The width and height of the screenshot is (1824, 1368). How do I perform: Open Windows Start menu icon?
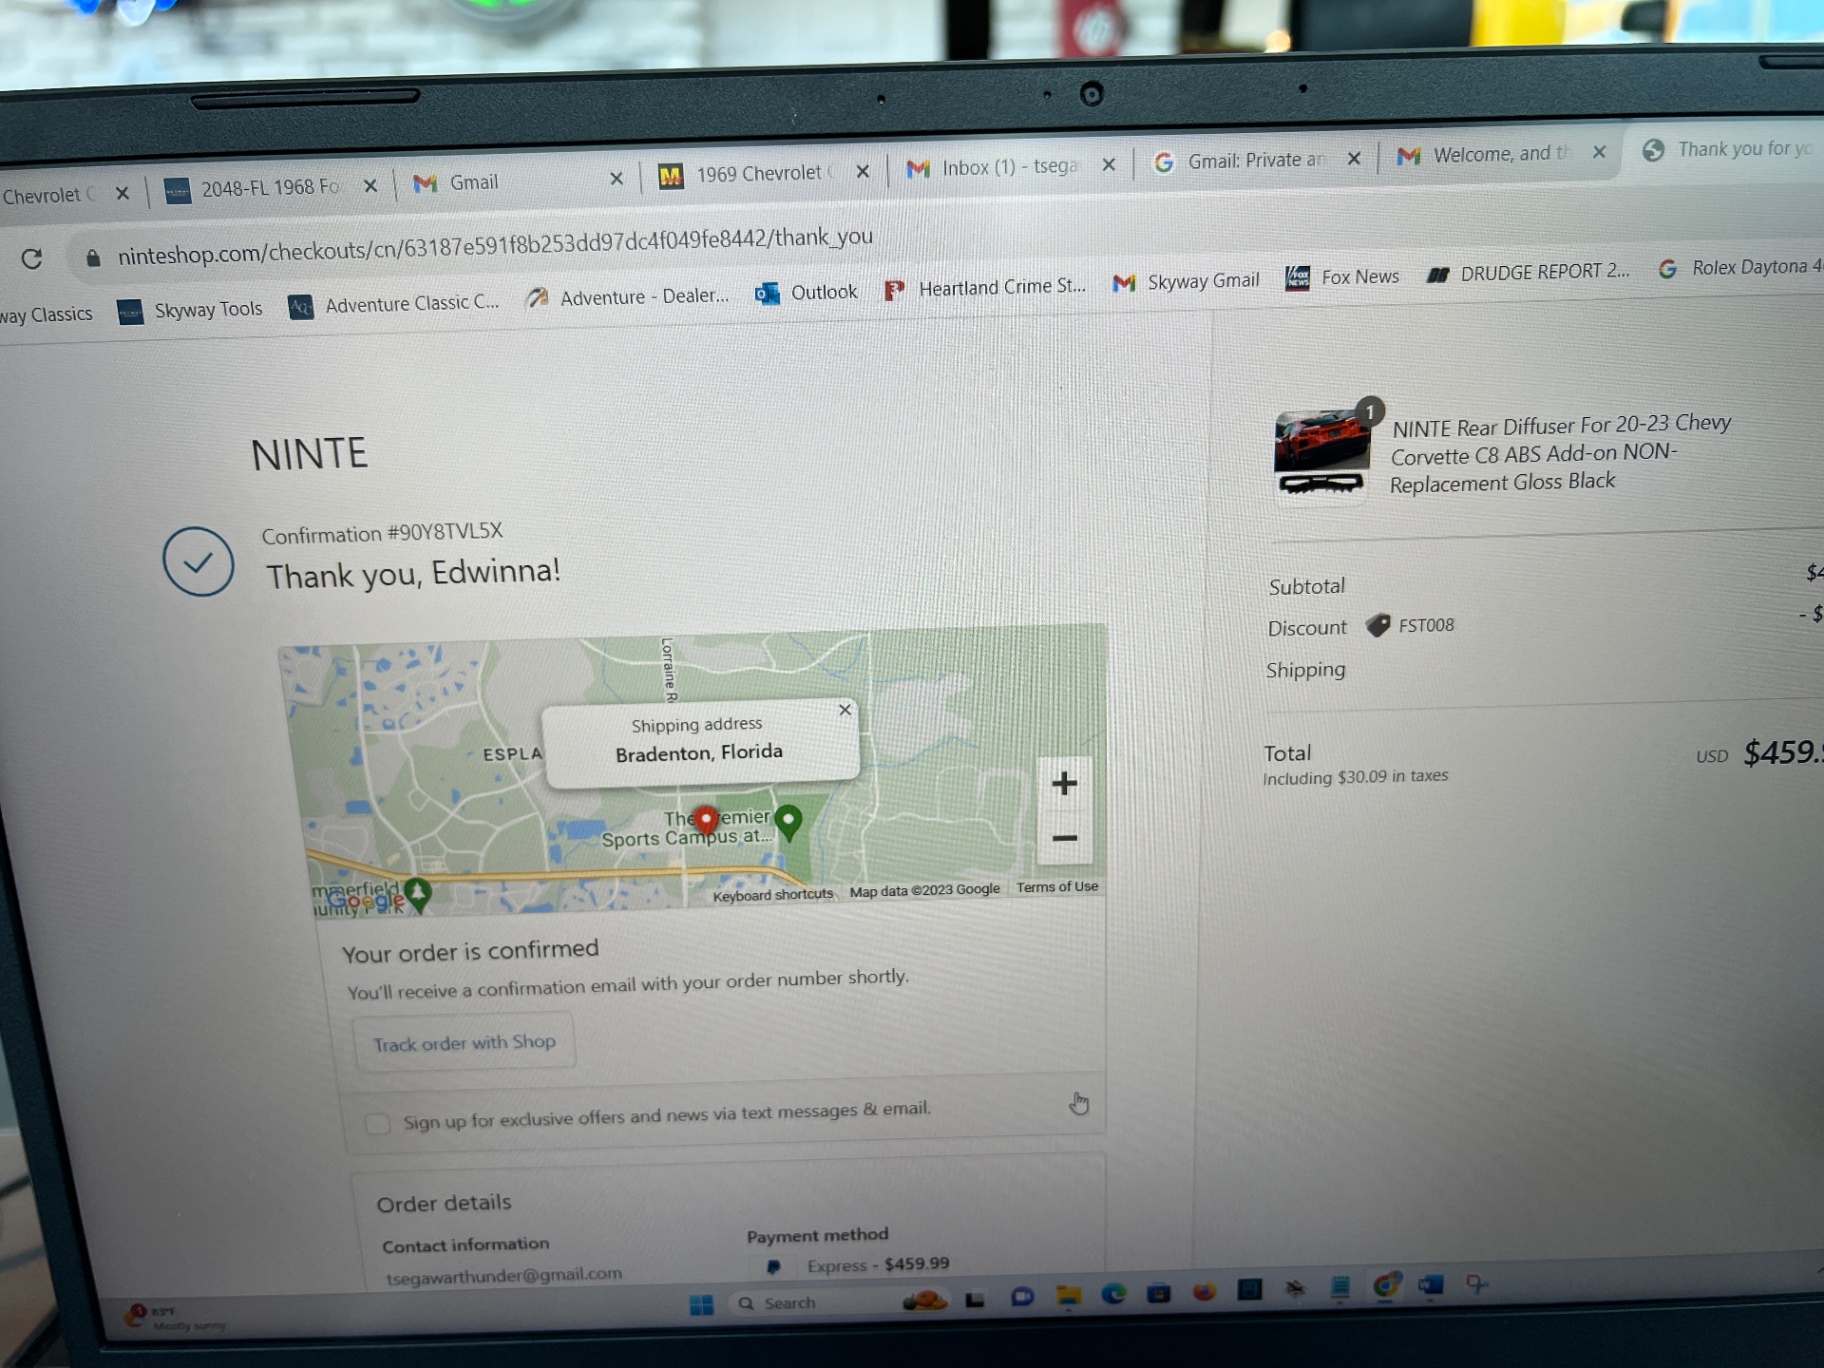tap(701, 1305)
